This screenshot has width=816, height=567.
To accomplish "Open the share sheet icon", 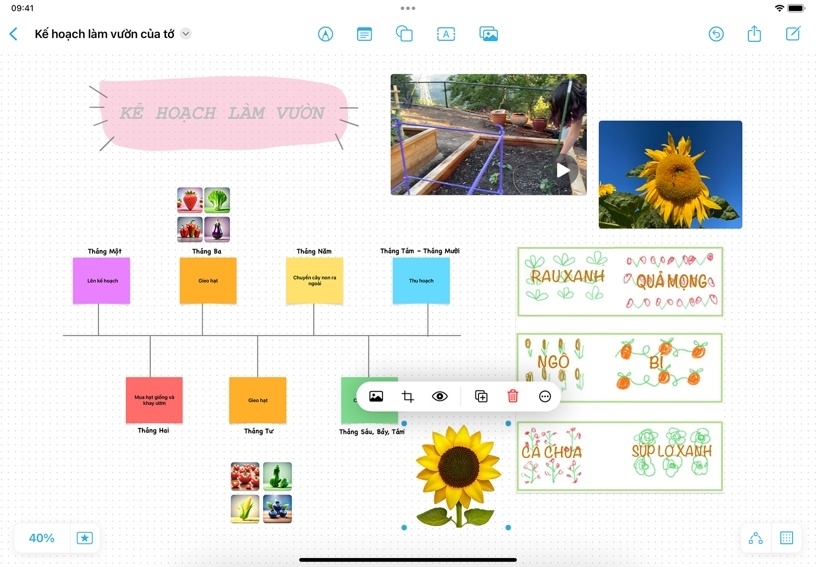I will click(754, 34).
